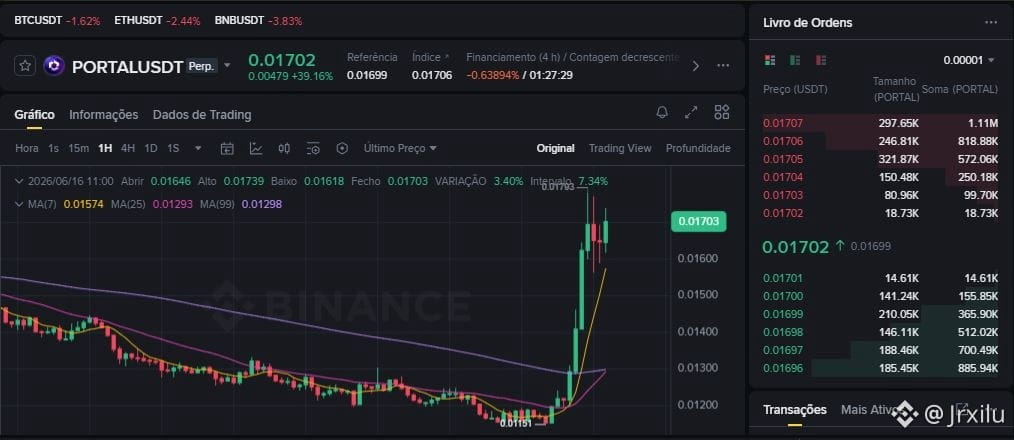Select the 1s interval
This screenshot has width=1014, height=440.
[x=53, y=148]
